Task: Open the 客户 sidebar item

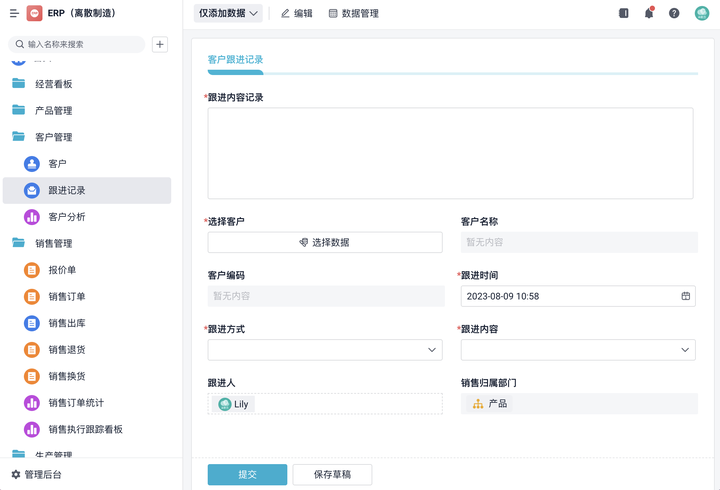Action: (x=57, y=164)
